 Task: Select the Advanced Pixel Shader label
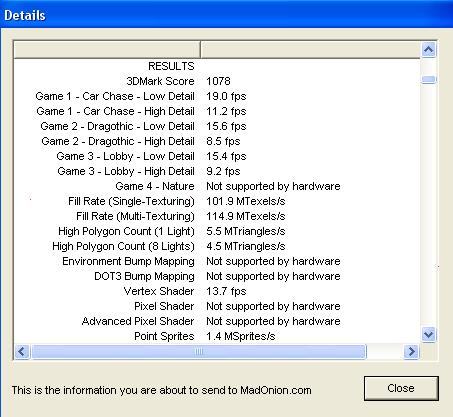[138, 321]
